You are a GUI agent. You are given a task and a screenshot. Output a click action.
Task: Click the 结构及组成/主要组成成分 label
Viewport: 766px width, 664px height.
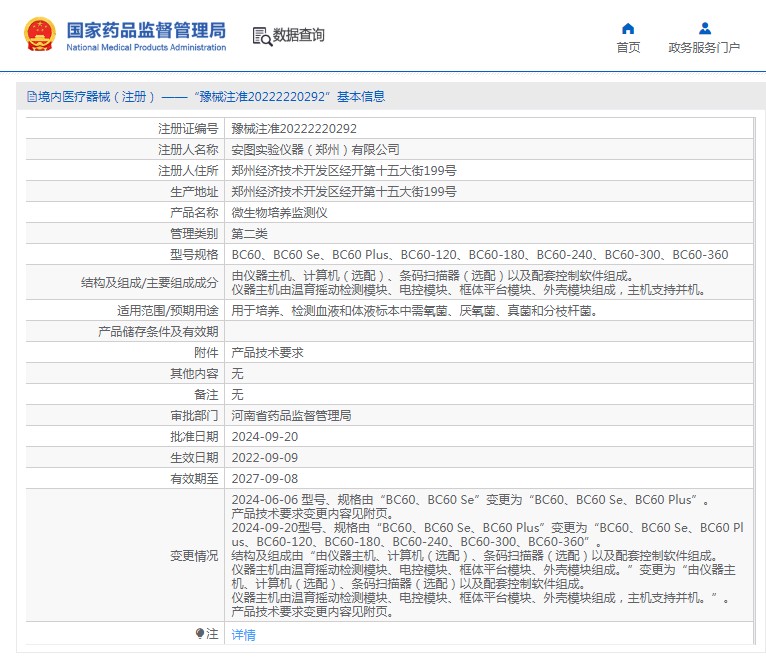(x=149, y=283)
